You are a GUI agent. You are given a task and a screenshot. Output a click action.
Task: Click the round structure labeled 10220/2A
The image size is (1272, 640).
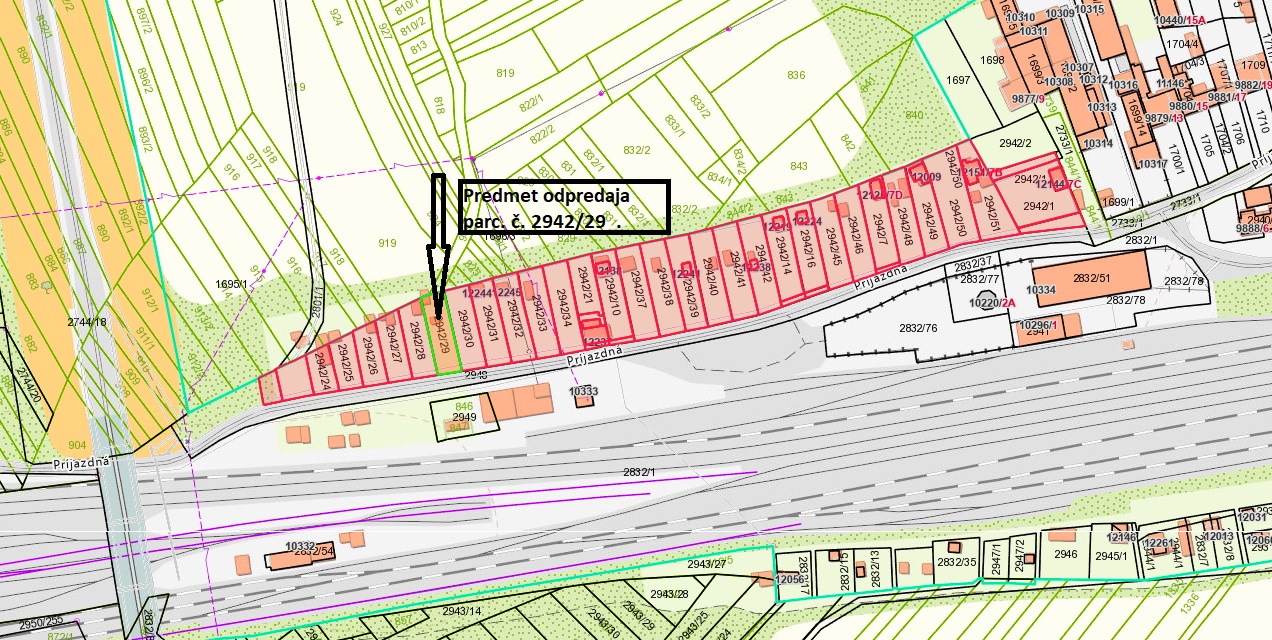pyautogui.click(x=989, y=304)
